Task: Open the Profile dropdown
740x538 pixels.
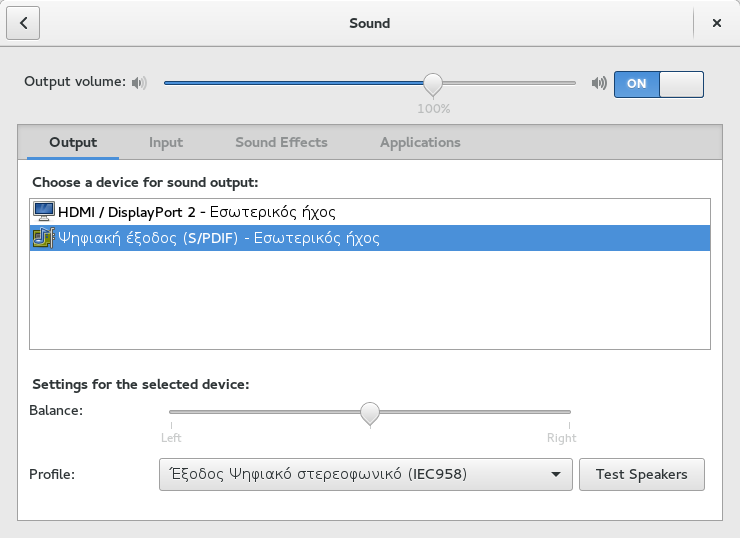Action: tap(366, 474)
